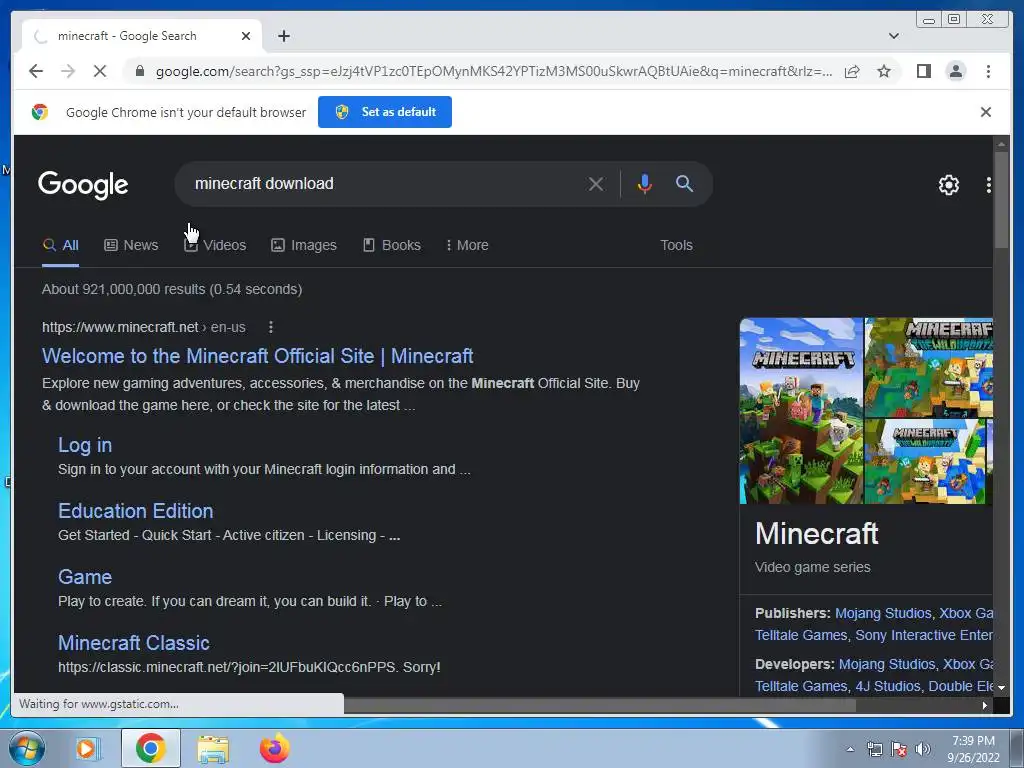Open search Tools options
Screen dimensions: 1024x768
point(676,246)
